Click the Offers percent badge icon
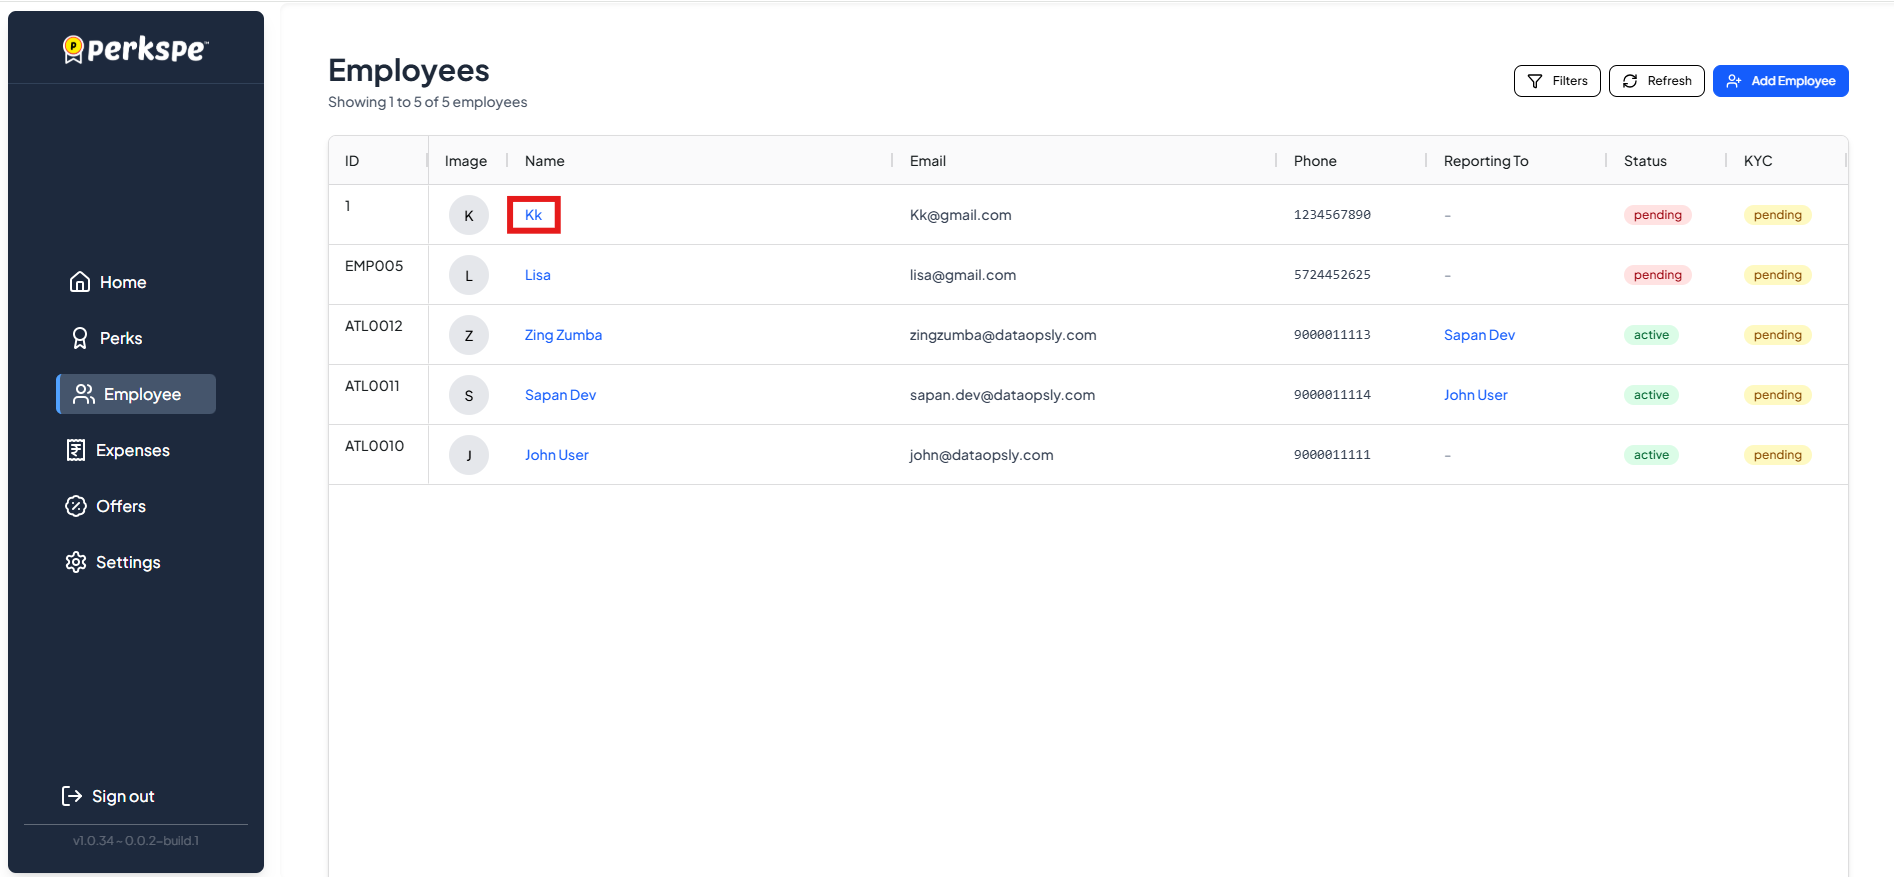The image size is (1894, 877). [76, 506]
